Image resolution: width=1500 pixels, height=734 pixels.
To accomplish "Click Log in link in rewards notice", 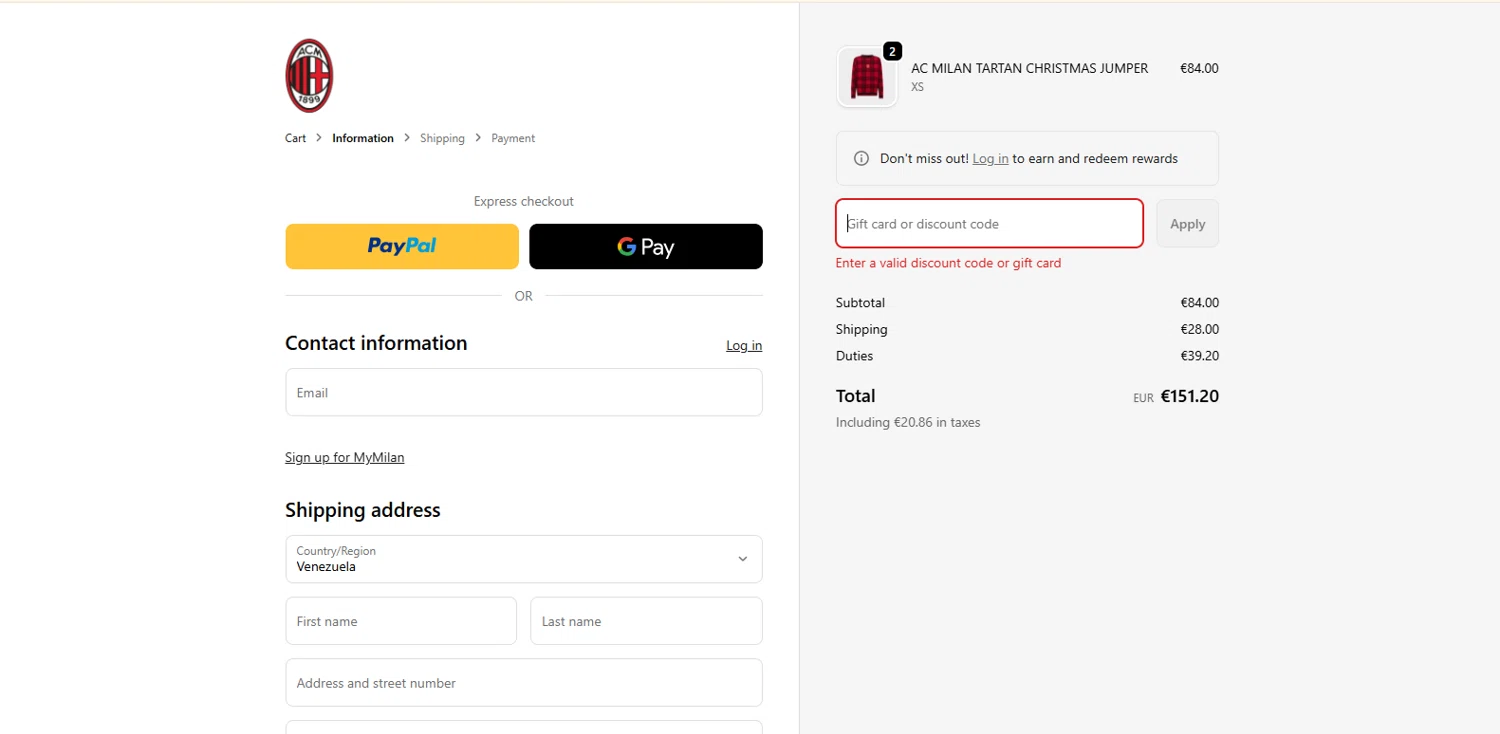I will point(990,158).
